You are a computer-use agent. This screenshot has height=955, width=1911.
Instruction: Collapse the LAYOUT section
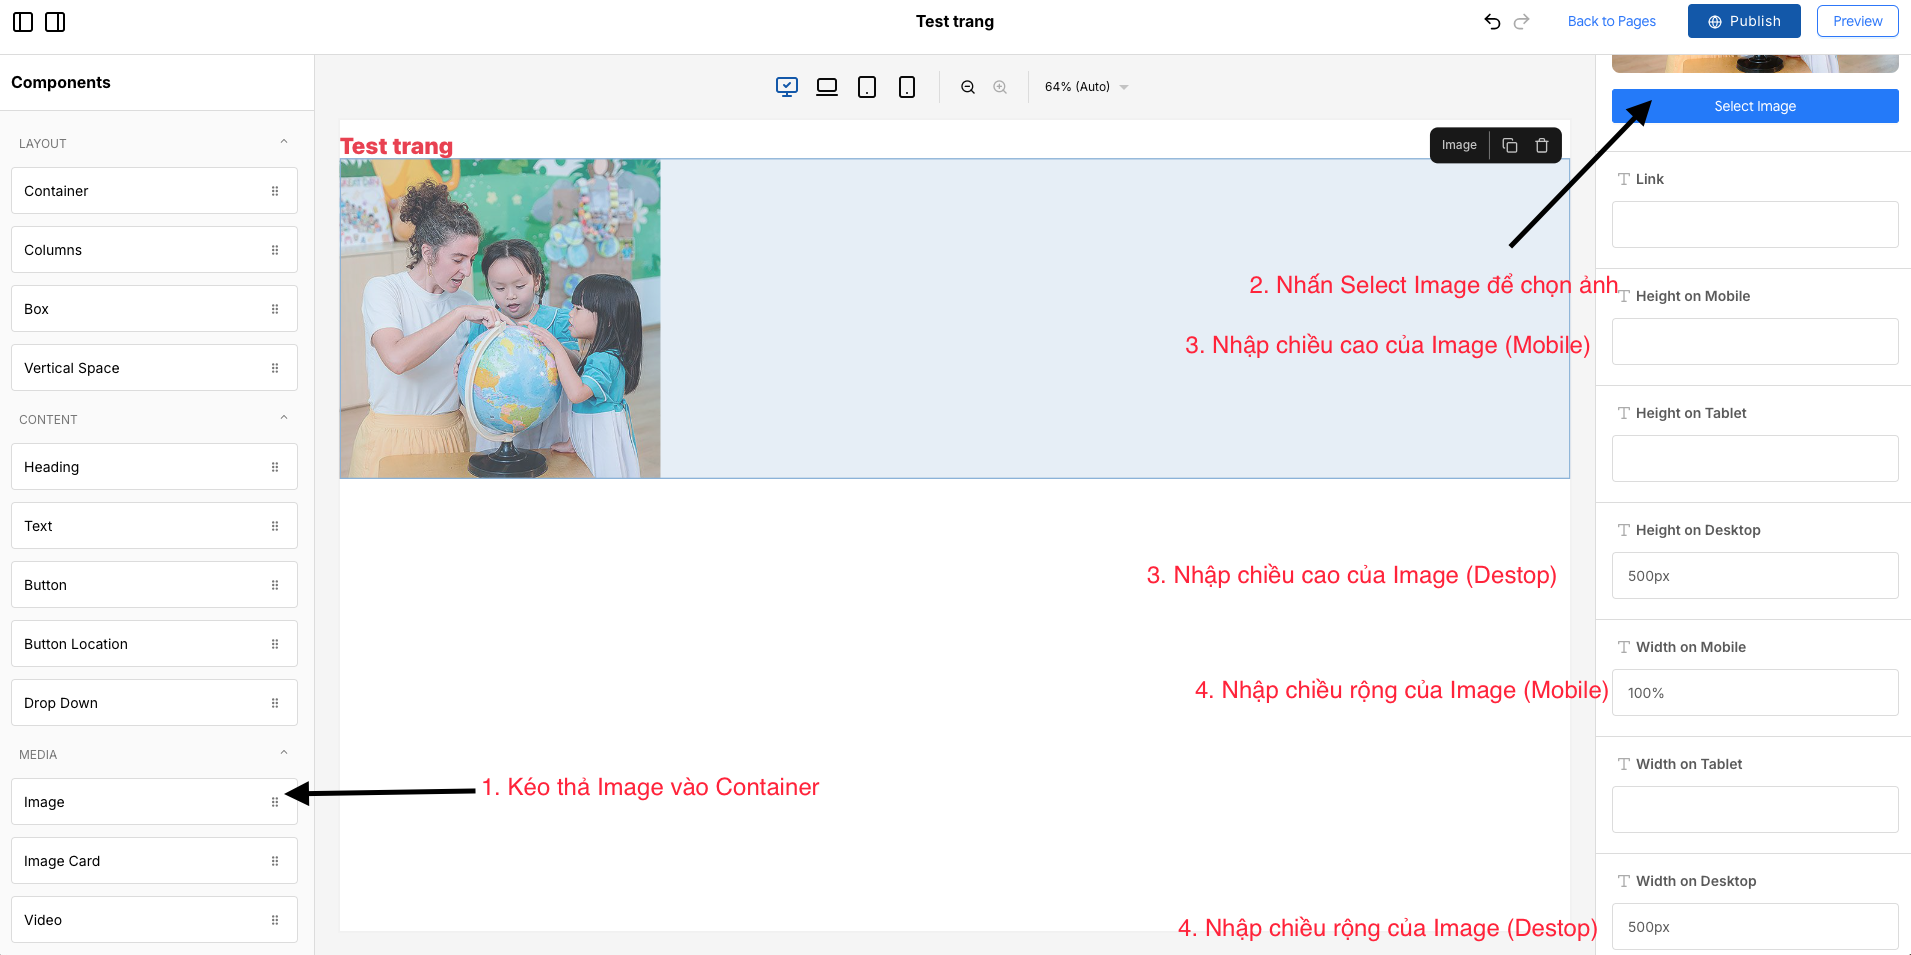pos(284,143)
